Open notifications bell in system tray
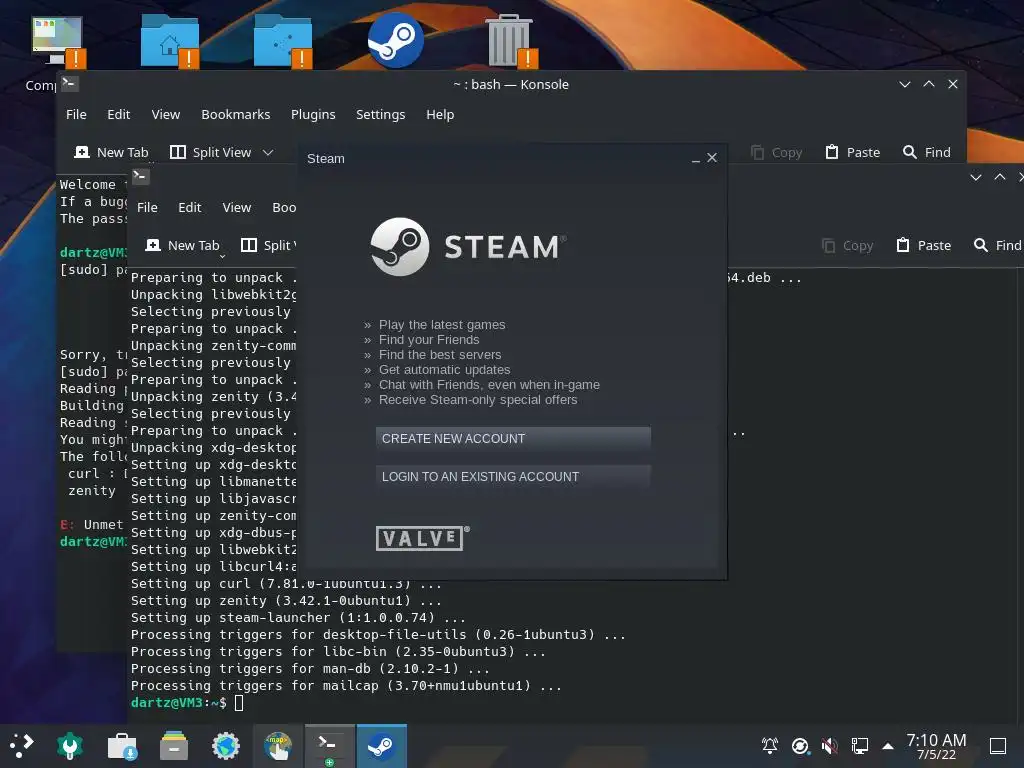Image resolution: width=1024 pixels, height=768 pixels. 770,745
